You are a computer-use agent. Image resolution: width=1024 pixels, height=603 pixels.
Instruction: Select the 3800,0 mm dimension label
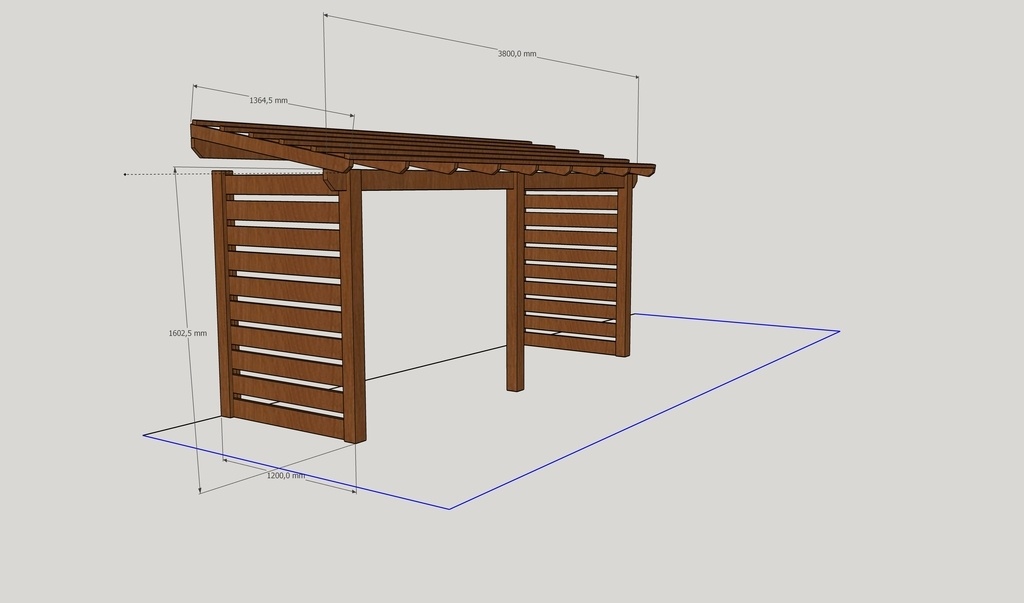pyautogui.click(x=517, y=54)
